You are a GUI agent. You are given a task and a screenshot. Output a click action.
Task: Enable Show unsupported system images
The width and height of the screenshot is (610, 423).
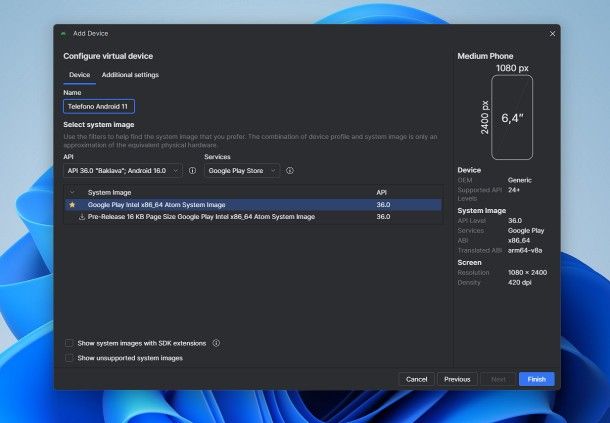pyautogui.click(x=69, y=357)
